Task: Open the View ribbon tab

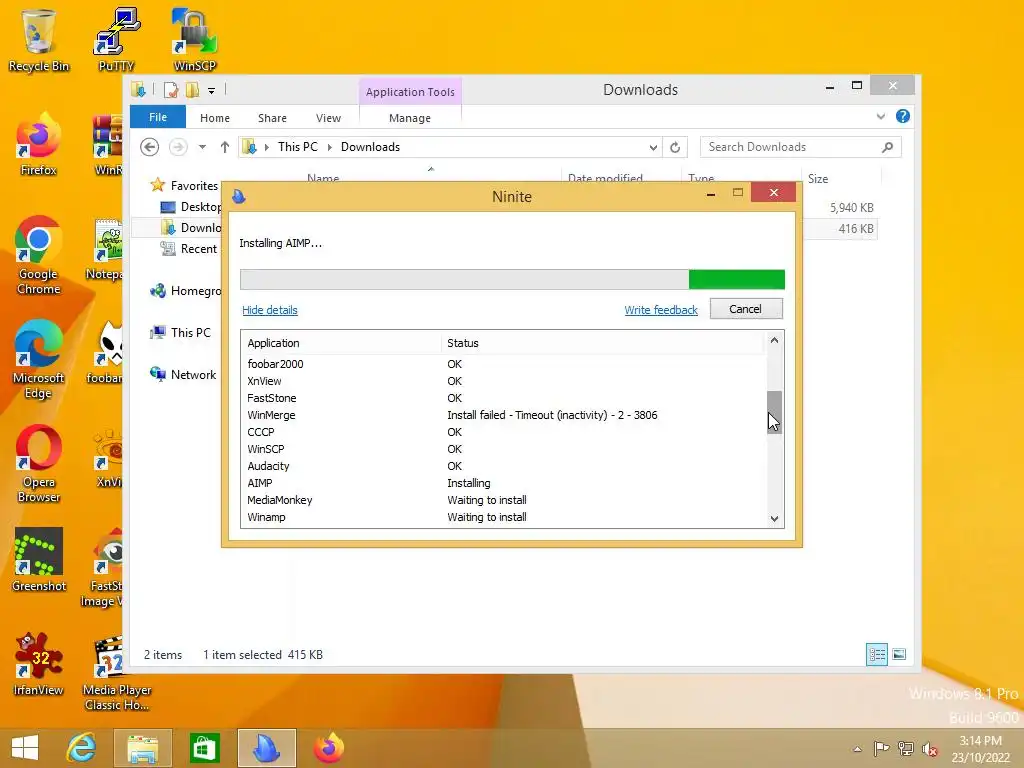Action: point(328,118)
